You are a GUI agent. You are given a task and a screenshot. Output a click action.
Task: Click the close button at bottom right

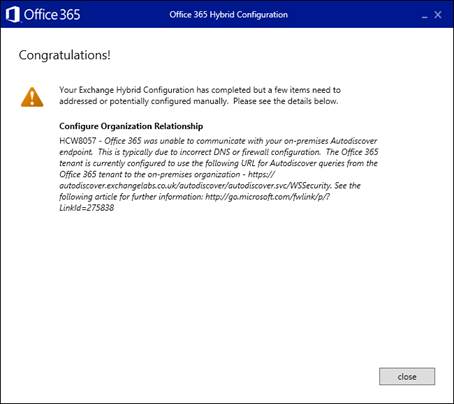(x=407, y=377)
